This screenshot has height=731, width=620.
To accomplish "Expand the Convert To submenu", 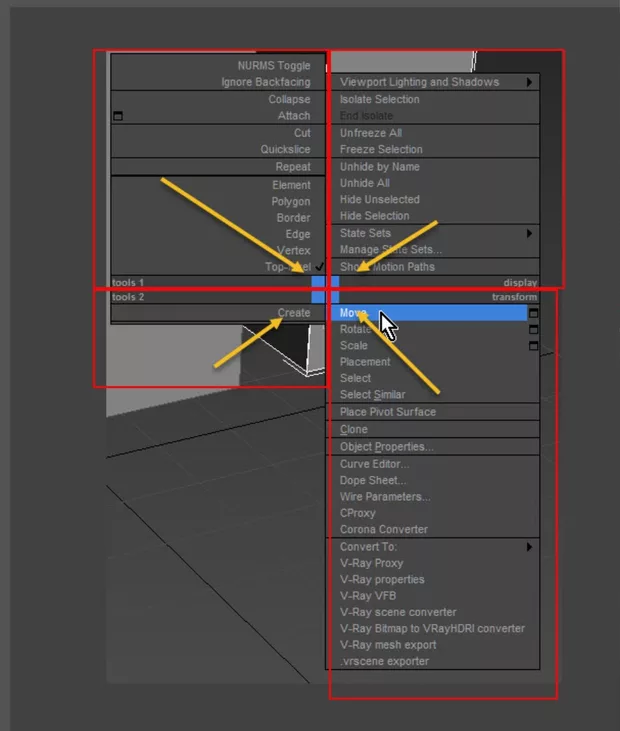I will click(529, 547).
